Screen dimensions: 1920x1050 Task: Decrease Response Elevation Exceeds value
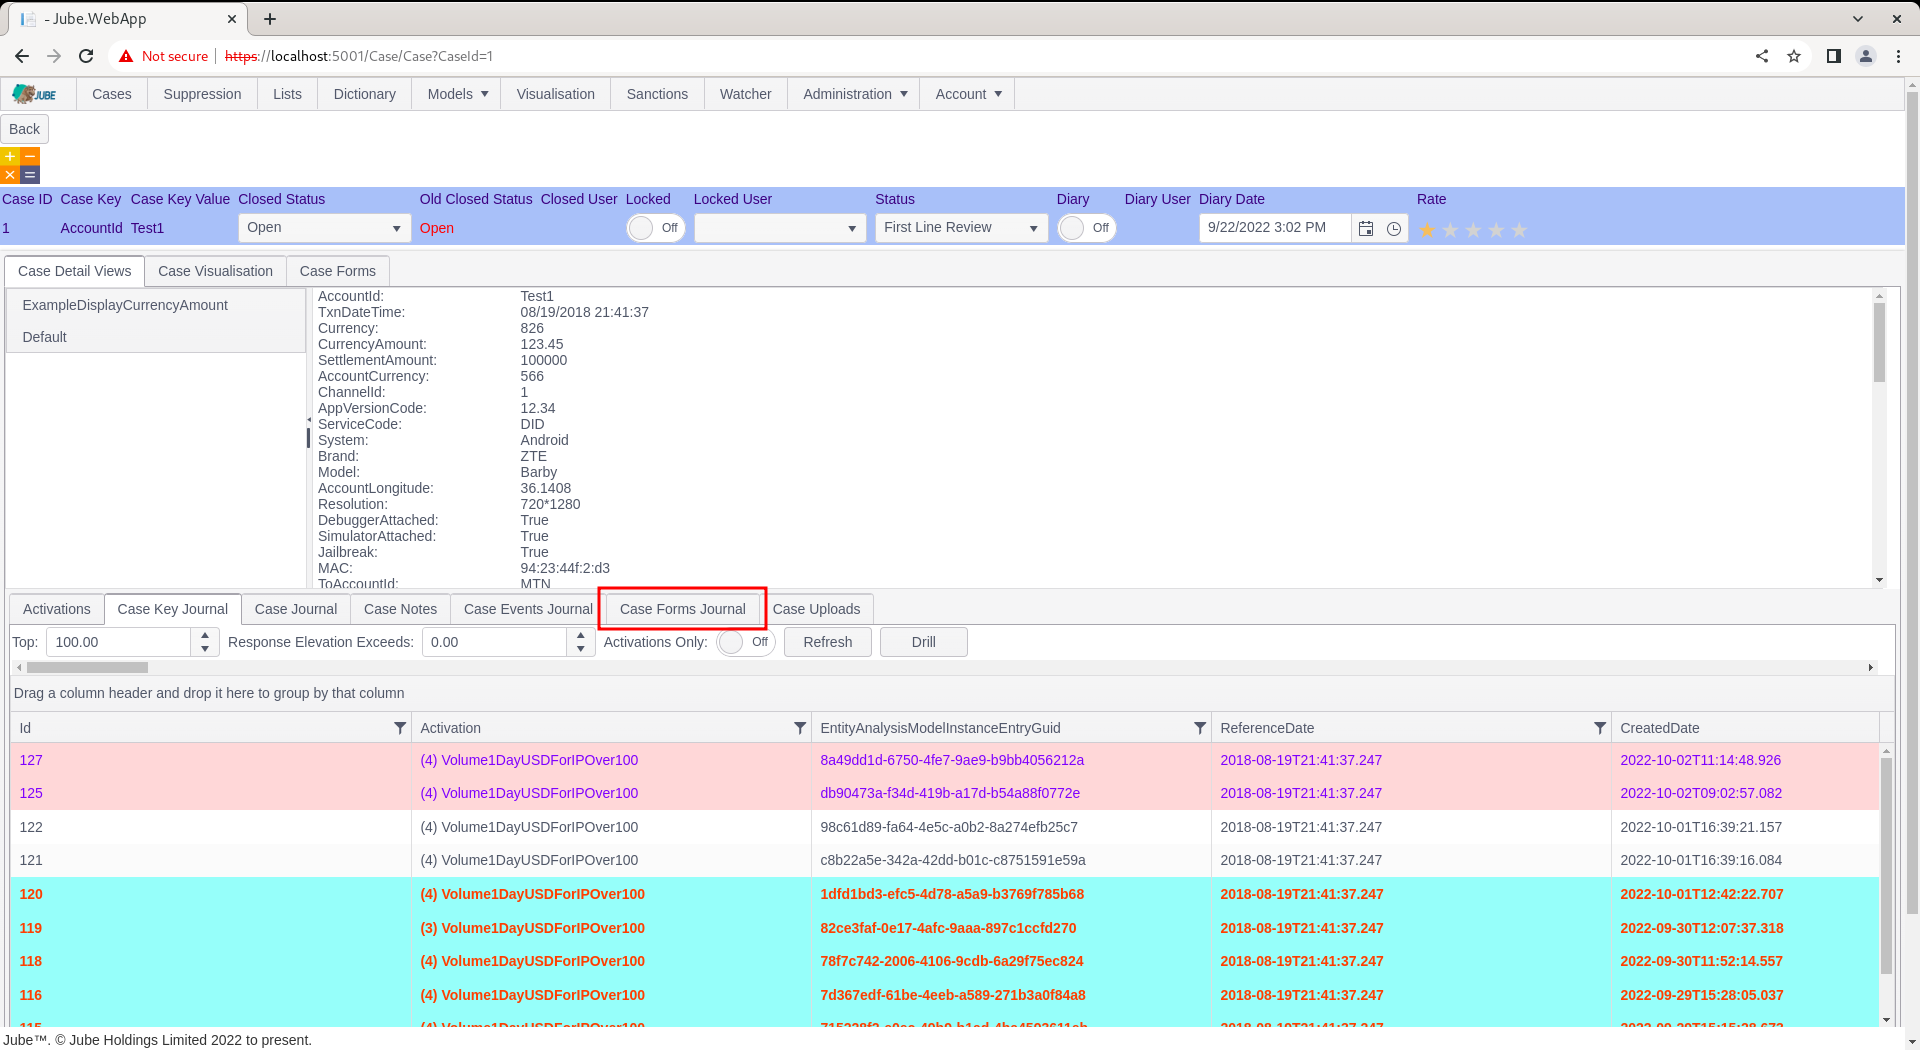click(x=581, y=649)
